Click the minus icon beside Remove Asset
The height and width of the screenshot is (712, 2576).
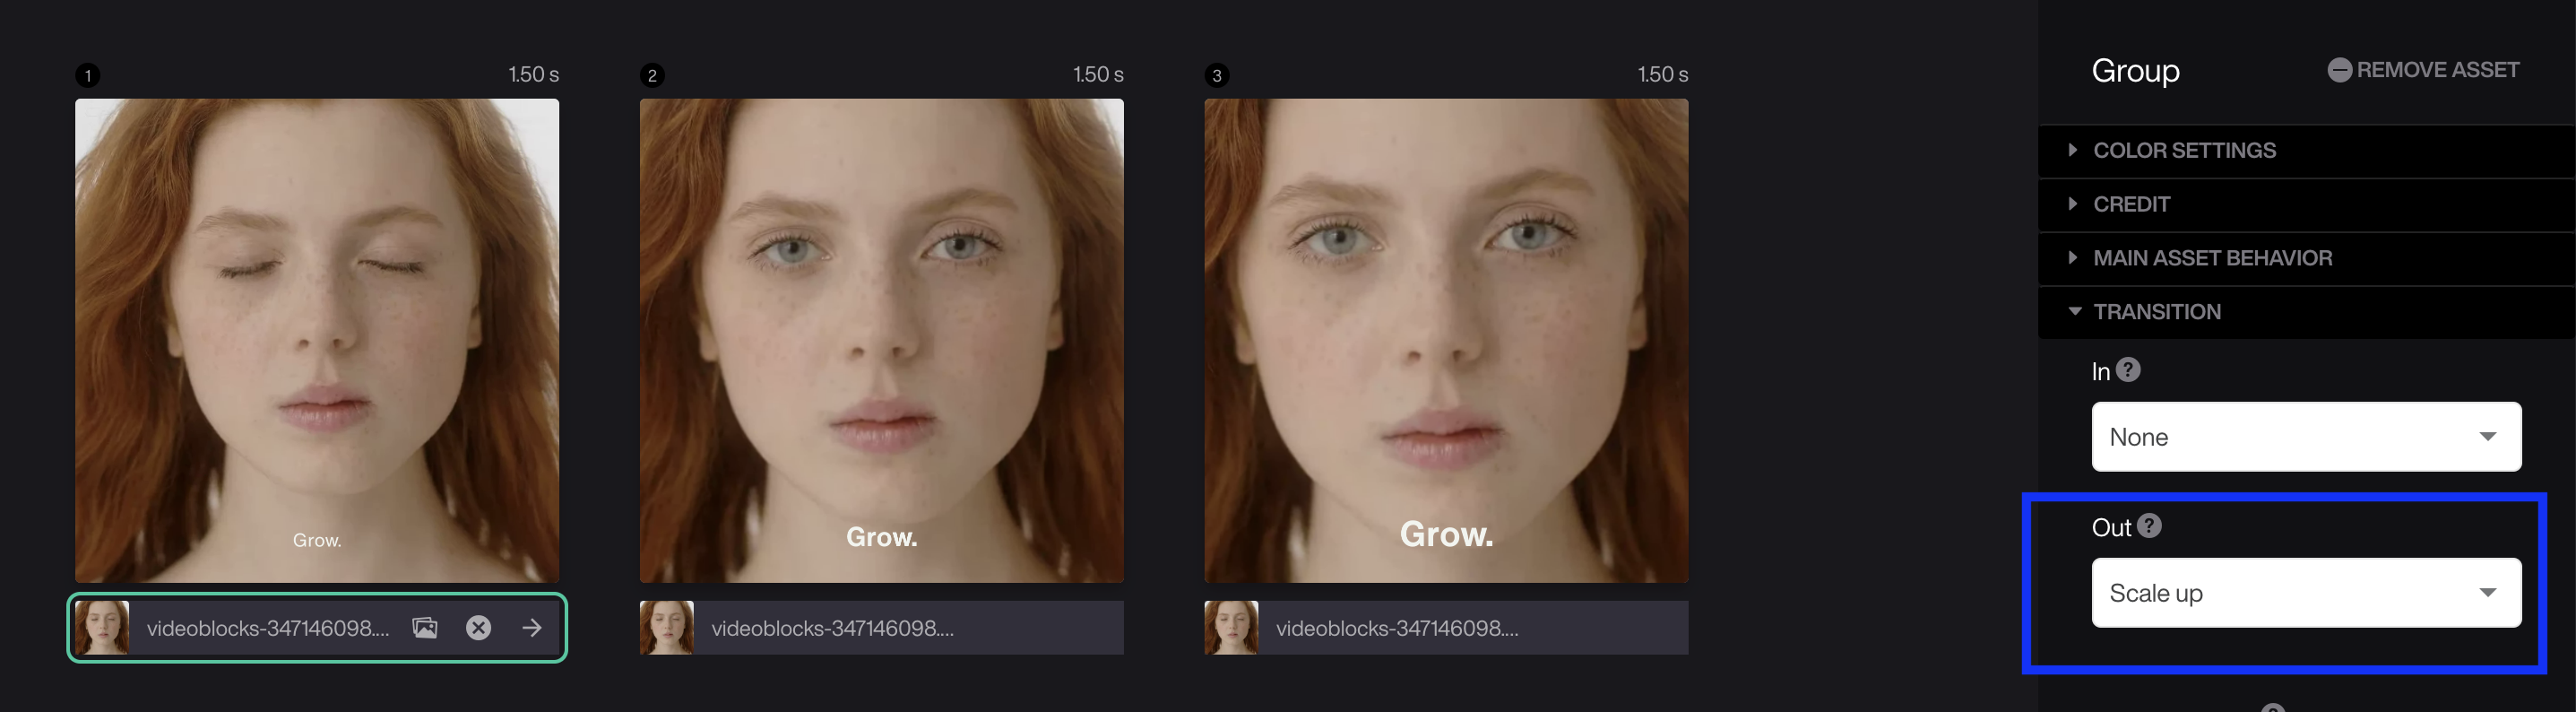tap(2339, 70)
